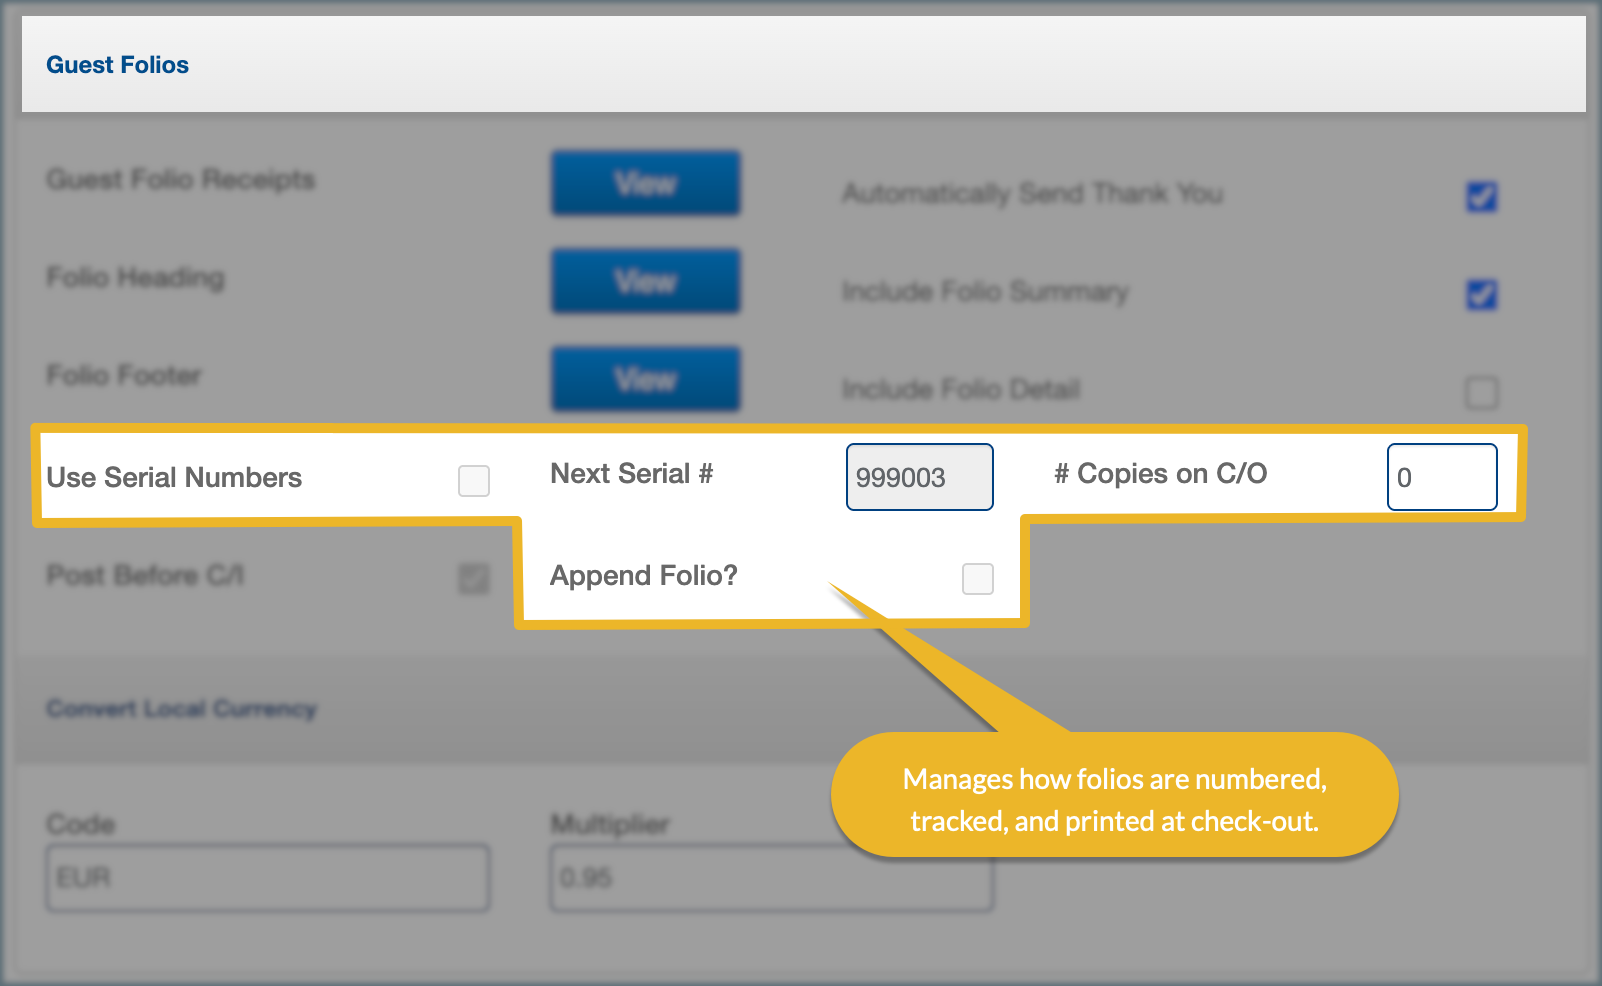The width and height of the screenshot is (1602, 986).
Task: Click the # Copies on C/O label
Action: click(1160, 474)
